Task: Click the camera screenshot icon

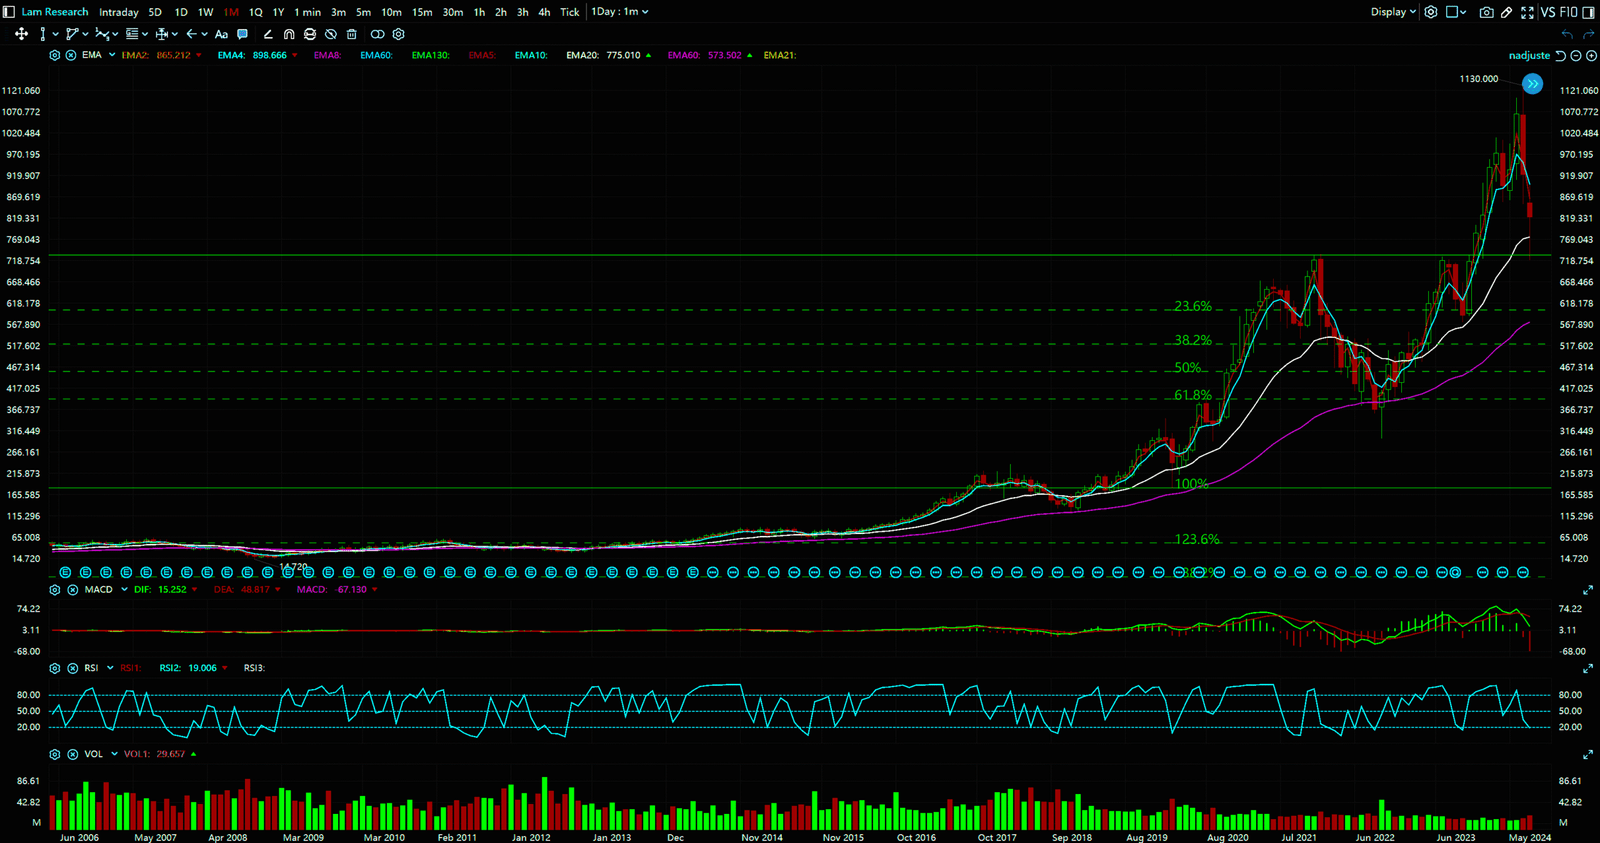Action: click(x=1486, y=12)
